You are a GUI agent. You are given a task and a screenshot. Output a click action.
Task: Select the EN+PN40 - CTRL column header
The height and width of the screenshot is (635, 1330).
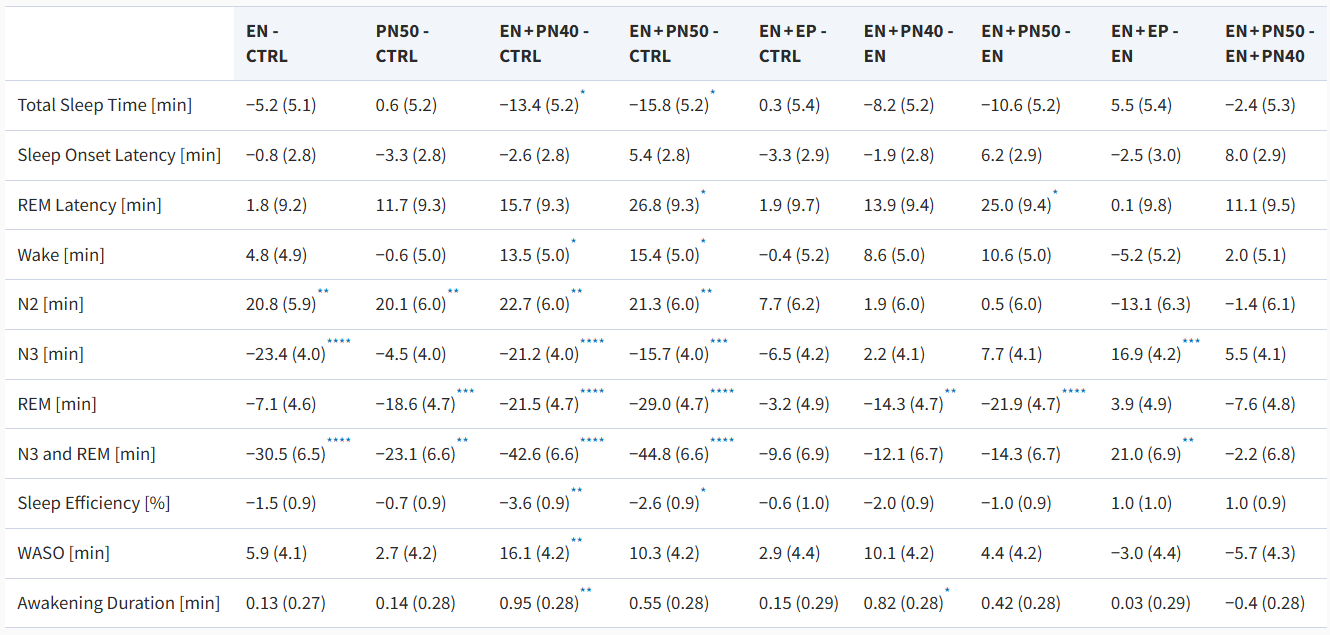(x=544, y=44)
